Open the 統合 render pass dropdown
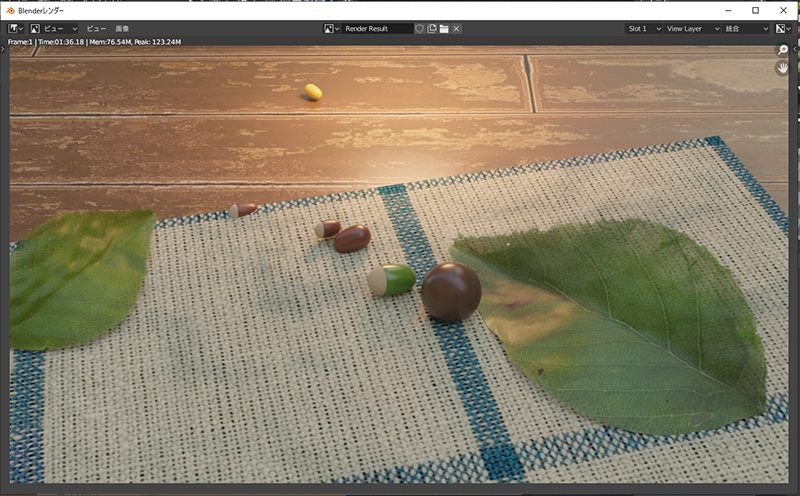The height and width of the screenshot is (496, 800). (x=746, y=29)
